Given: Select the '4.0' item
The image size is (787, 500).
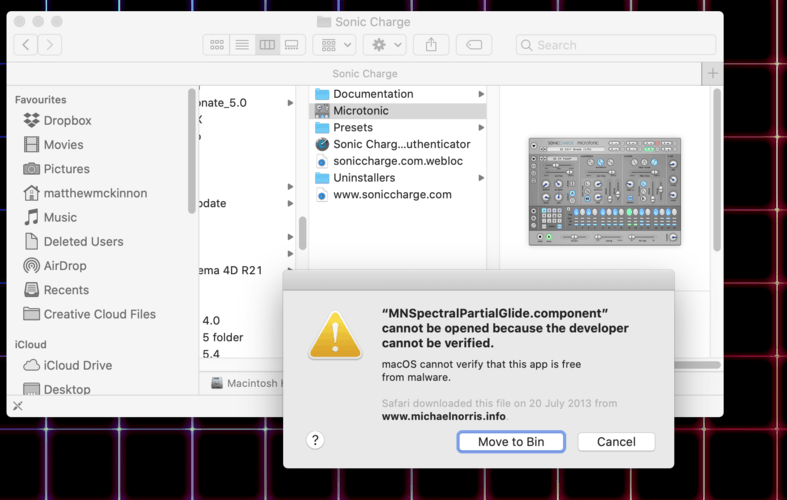Looking at the screenshot, I should (x=211, y=320).
